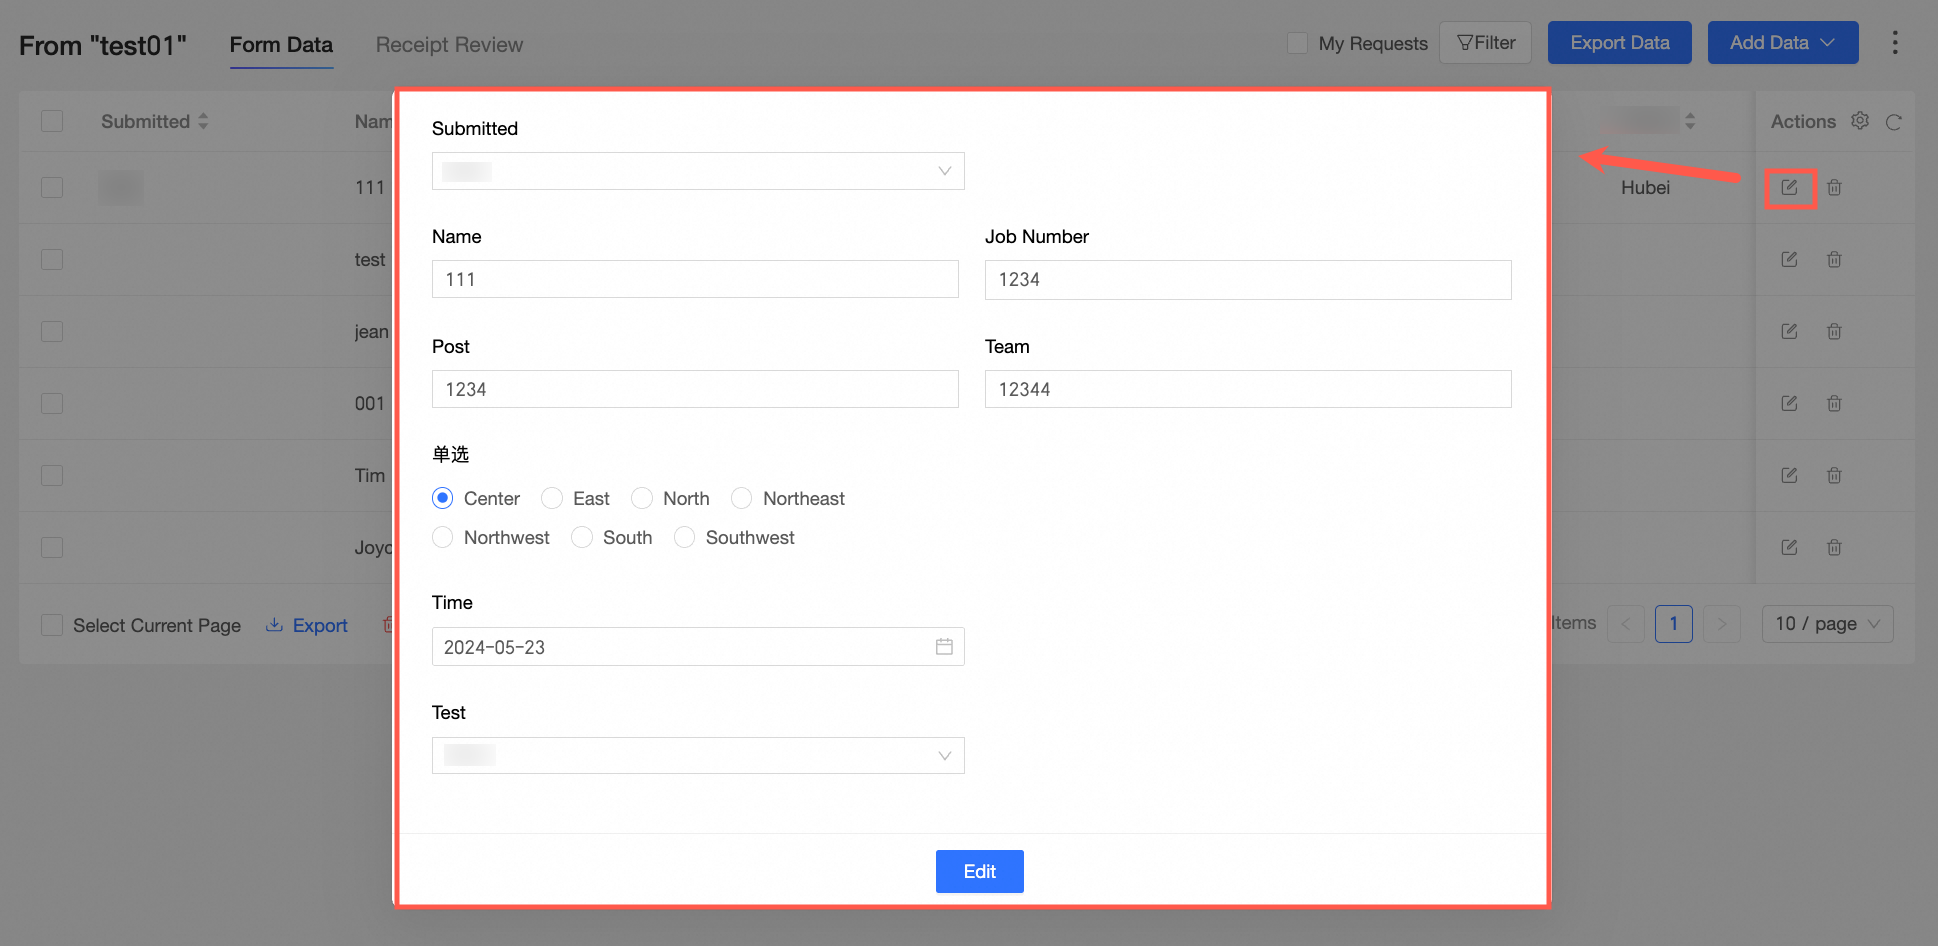Click the edit icon in the 001 row
This screenshot has width=1938, height=946.
coord(1789,403)
